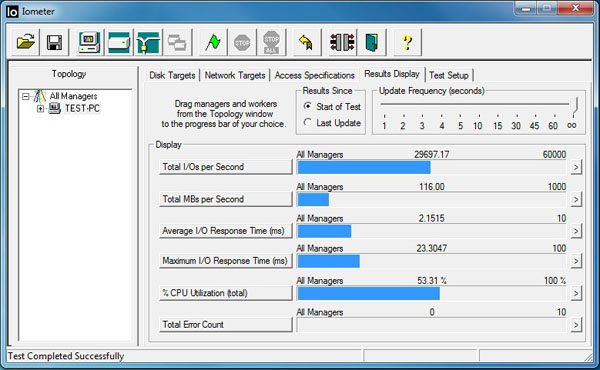Image resolution: width=600 pixels, height=370 pixels.
Task: Select All Managers in the Topology tree
Action: (x=73, y=96)
